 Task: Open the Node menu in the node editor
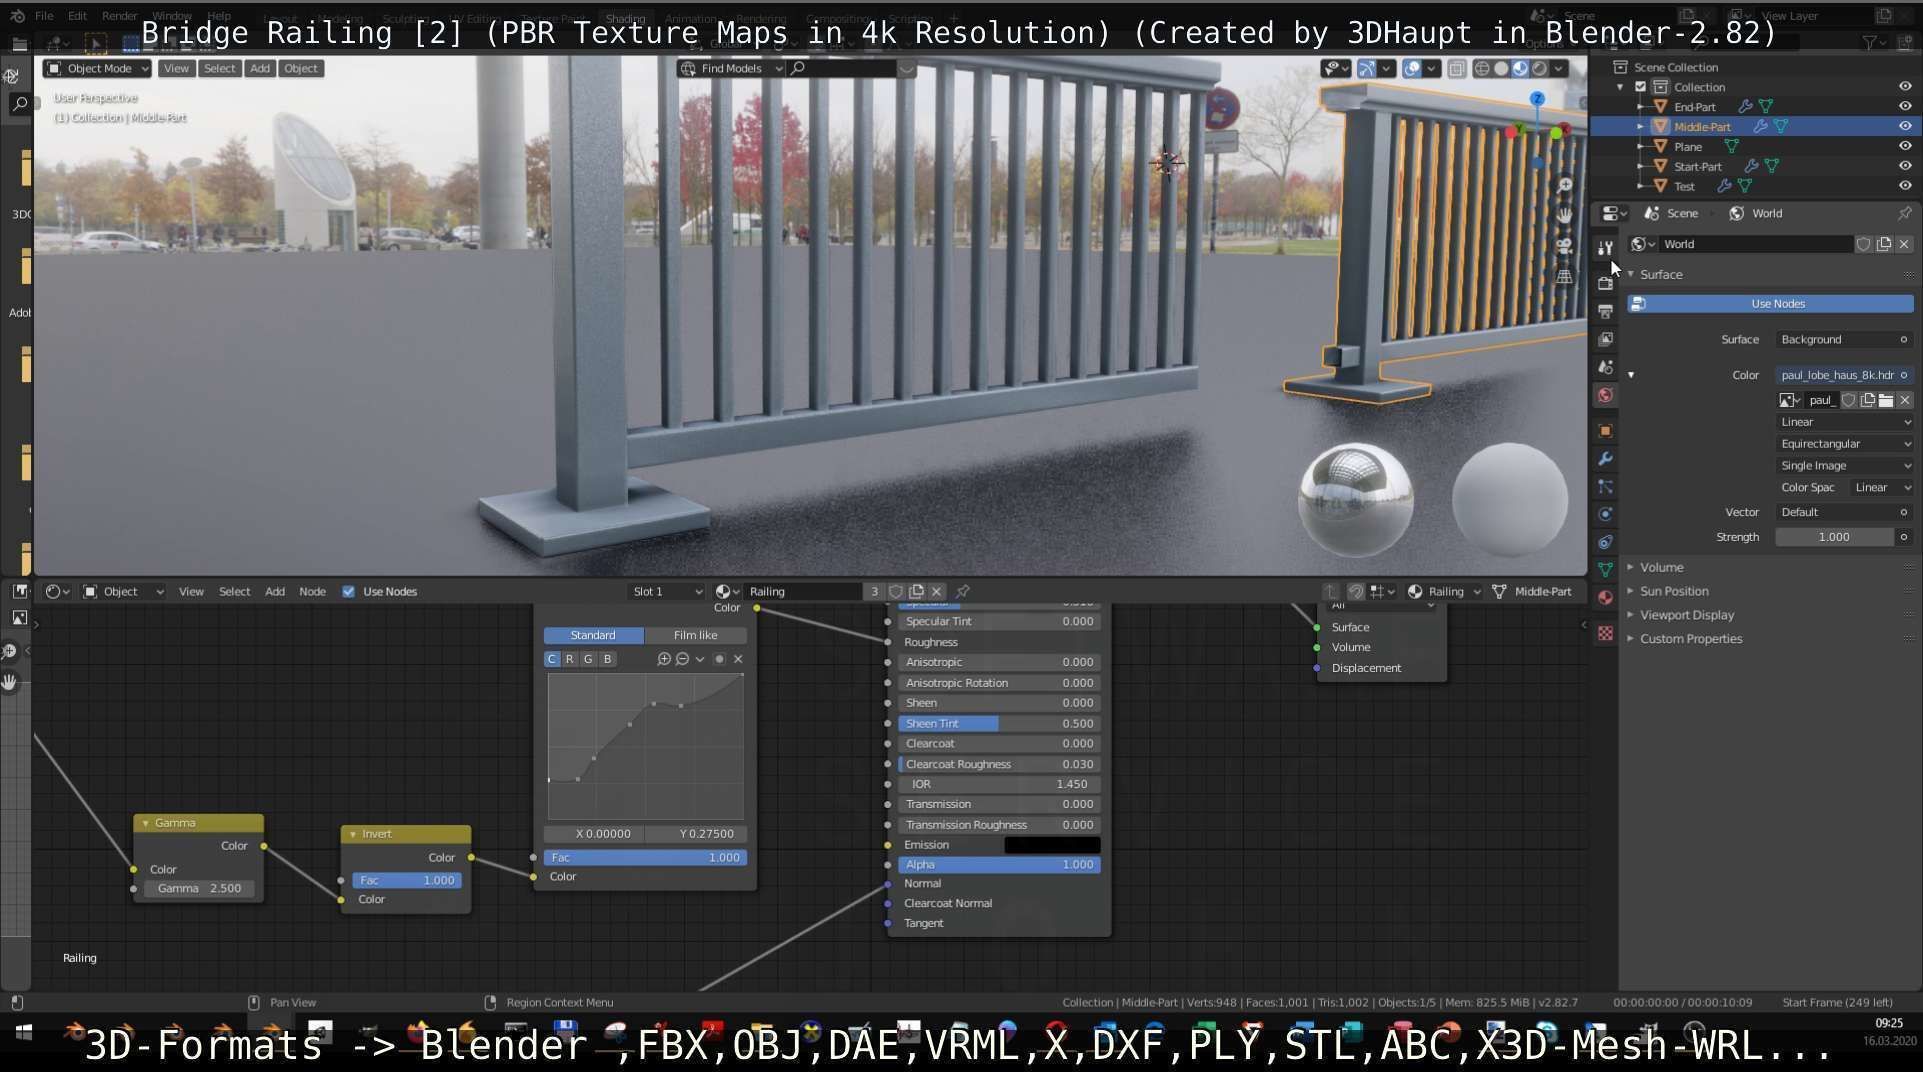click(312, 591)
